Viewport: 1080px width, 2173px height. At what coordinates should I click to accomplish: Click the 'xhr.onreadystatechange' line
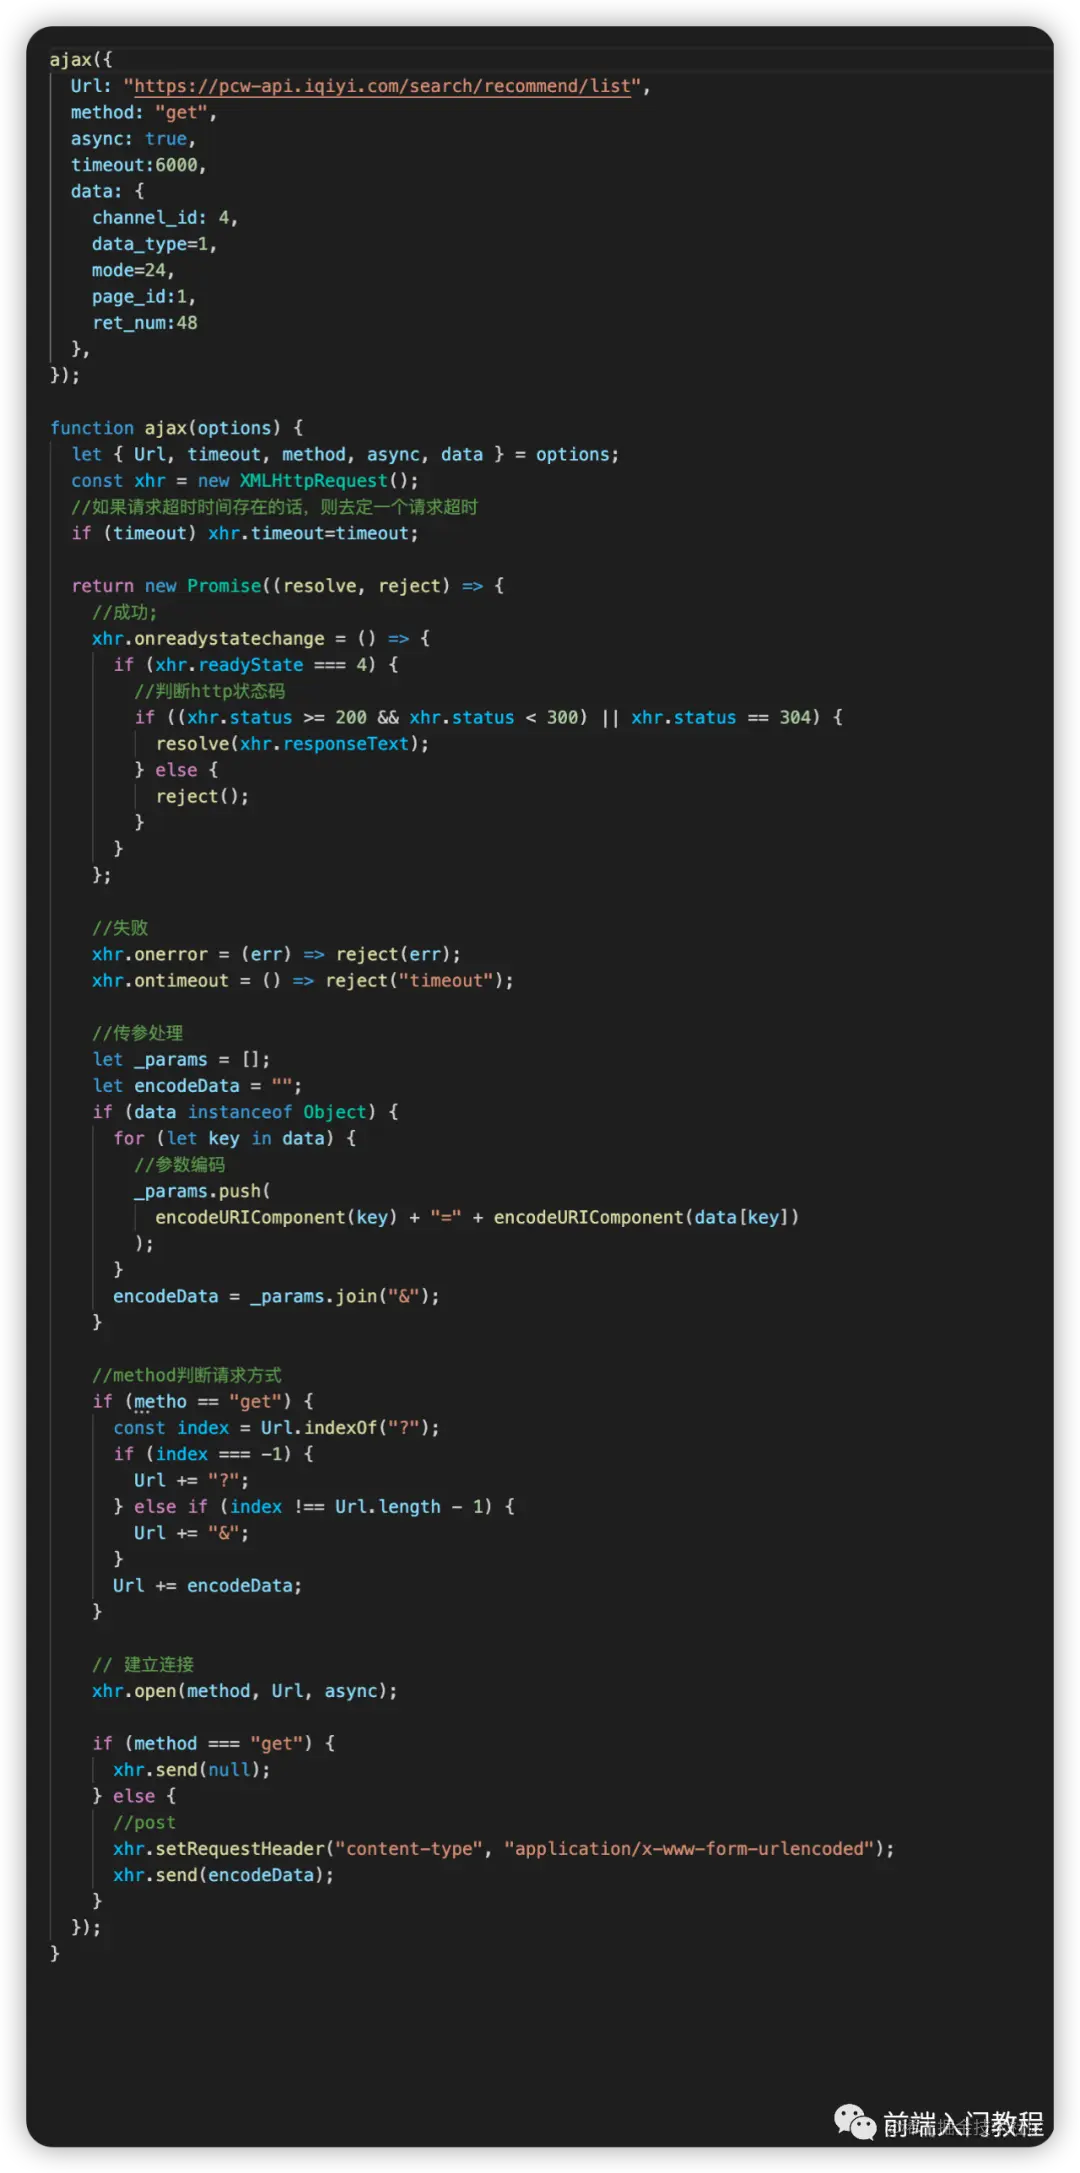tap(261, 638)
